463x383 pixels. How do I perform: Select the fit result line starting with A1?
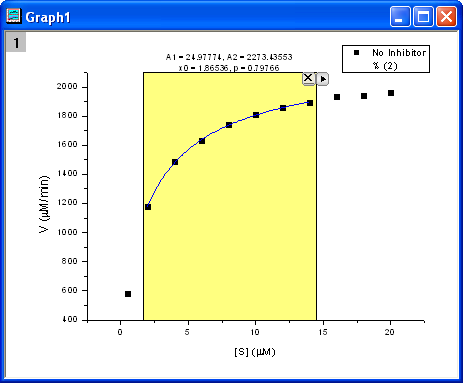pyautogui.click(x=229, y=57)
